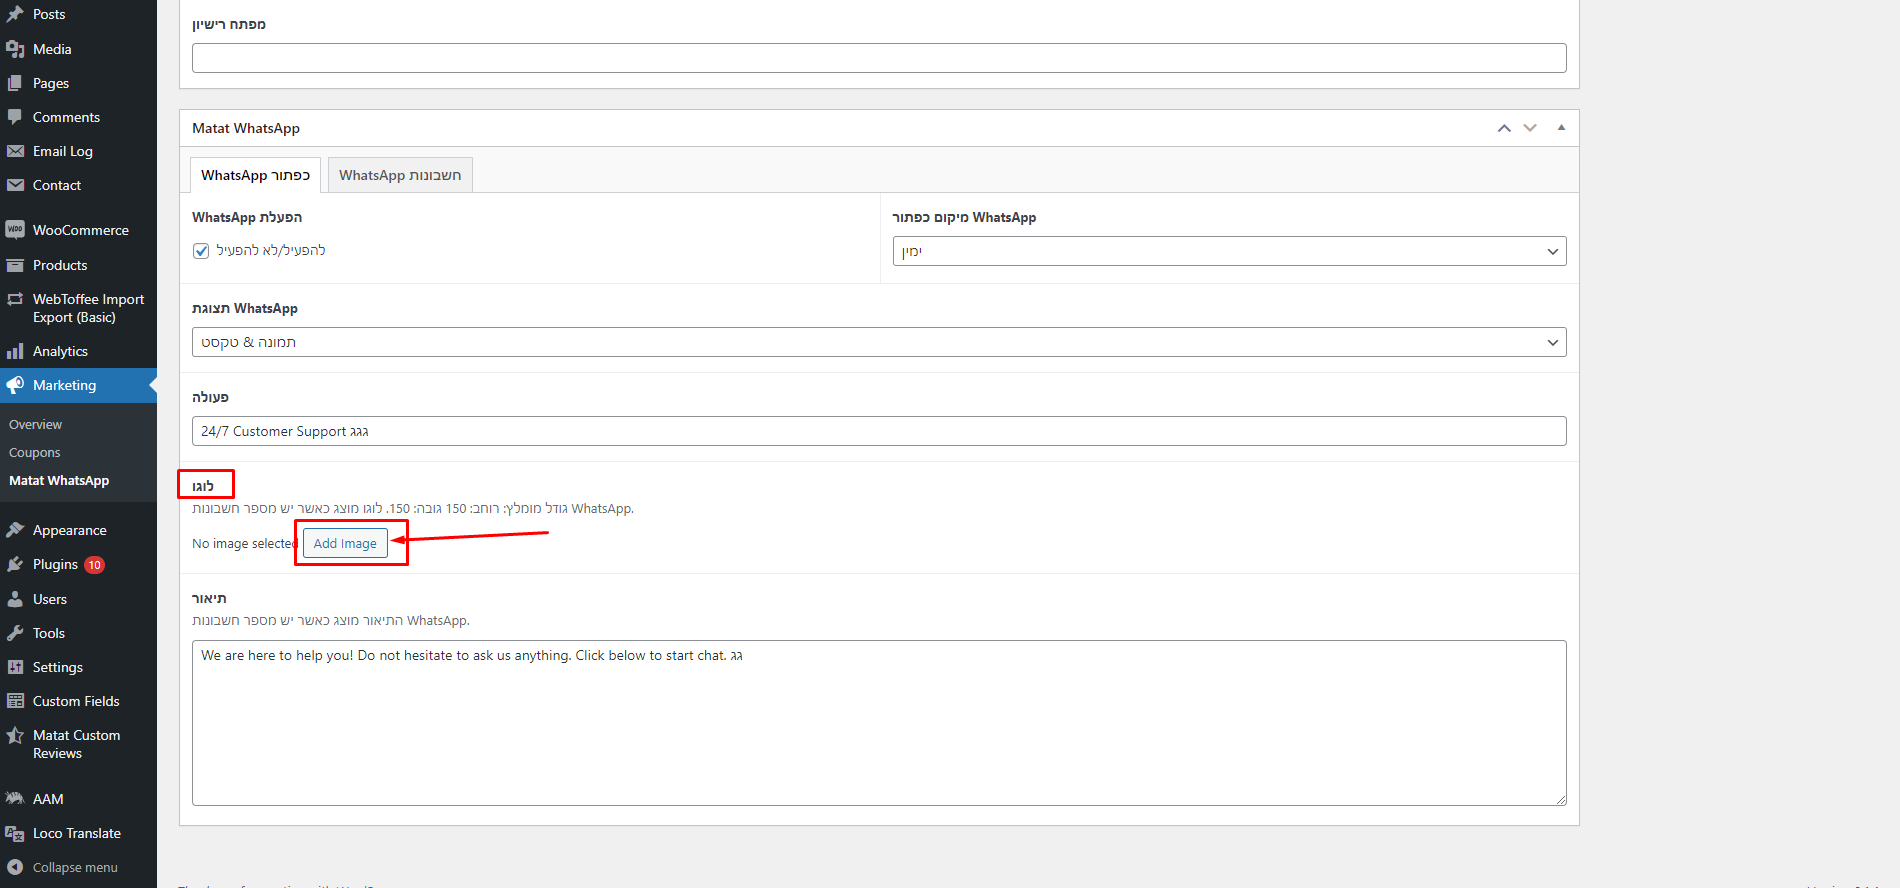The width and height of the screenshot is (1900, 888).
Task: Toggle the WhatsApp activation checkbox
Action: (x=201, y=251)
